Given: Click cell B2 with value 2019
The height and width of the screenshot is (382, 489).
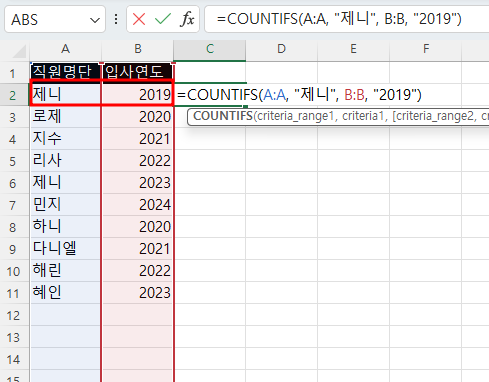Looking at the screenshot, I should 138,94.
